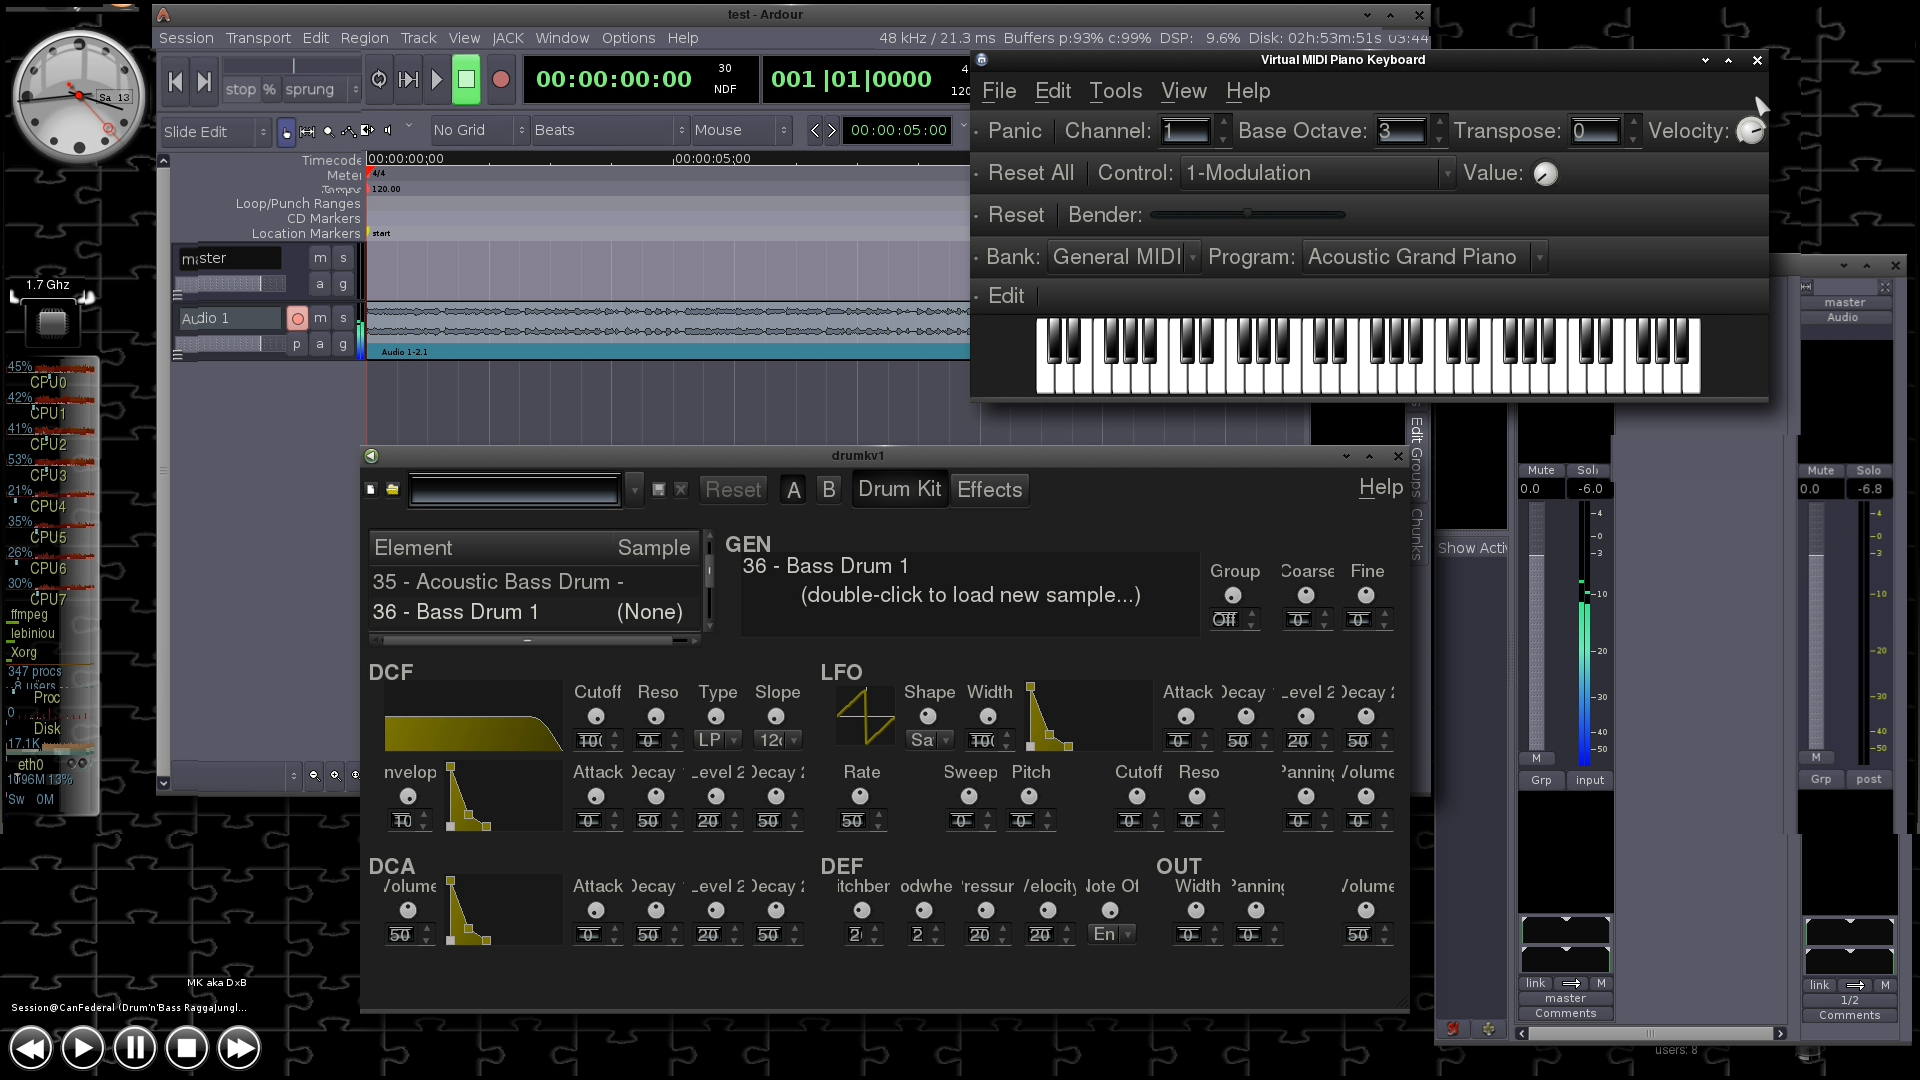This screenshot has width=1920, height=1080.
Task: Open the No Grid snap dropdown
Action: click(479, 130)
